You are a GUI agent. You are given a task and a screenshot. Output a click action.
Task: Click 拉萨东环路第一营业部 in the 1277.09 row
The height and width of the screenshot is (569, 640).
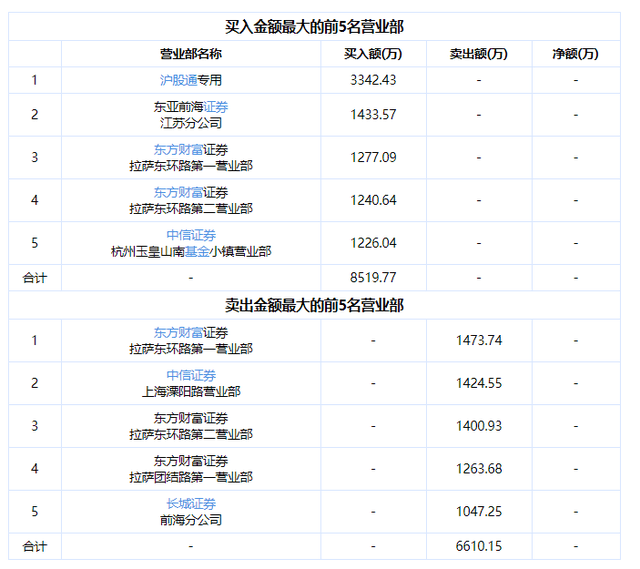click(x=191, y=166)
